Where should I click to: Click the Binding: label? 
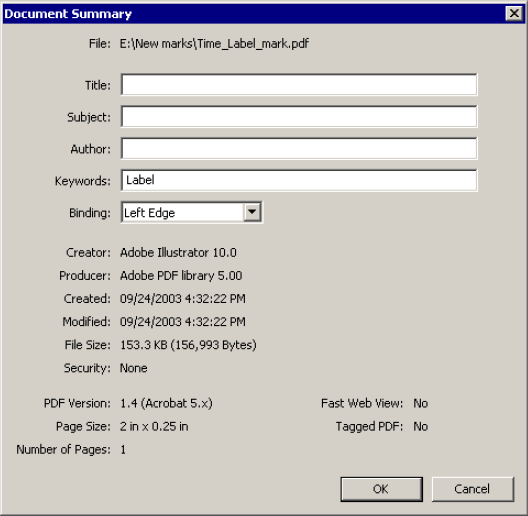coord(90,213)
